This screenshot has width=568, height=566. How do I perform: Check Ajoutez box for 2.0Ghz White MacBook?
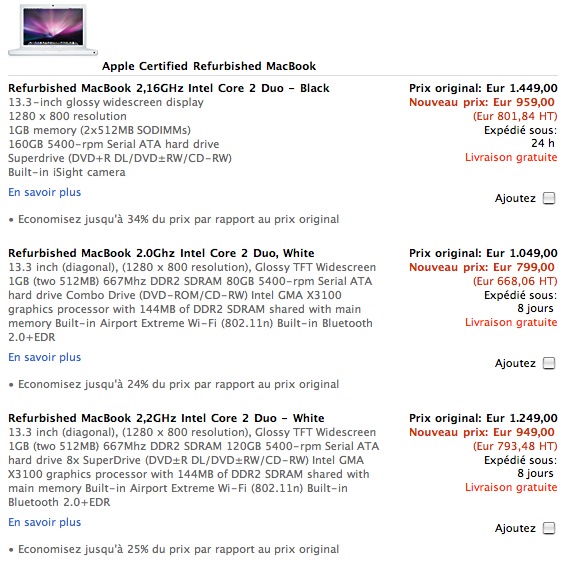(549, 363)
